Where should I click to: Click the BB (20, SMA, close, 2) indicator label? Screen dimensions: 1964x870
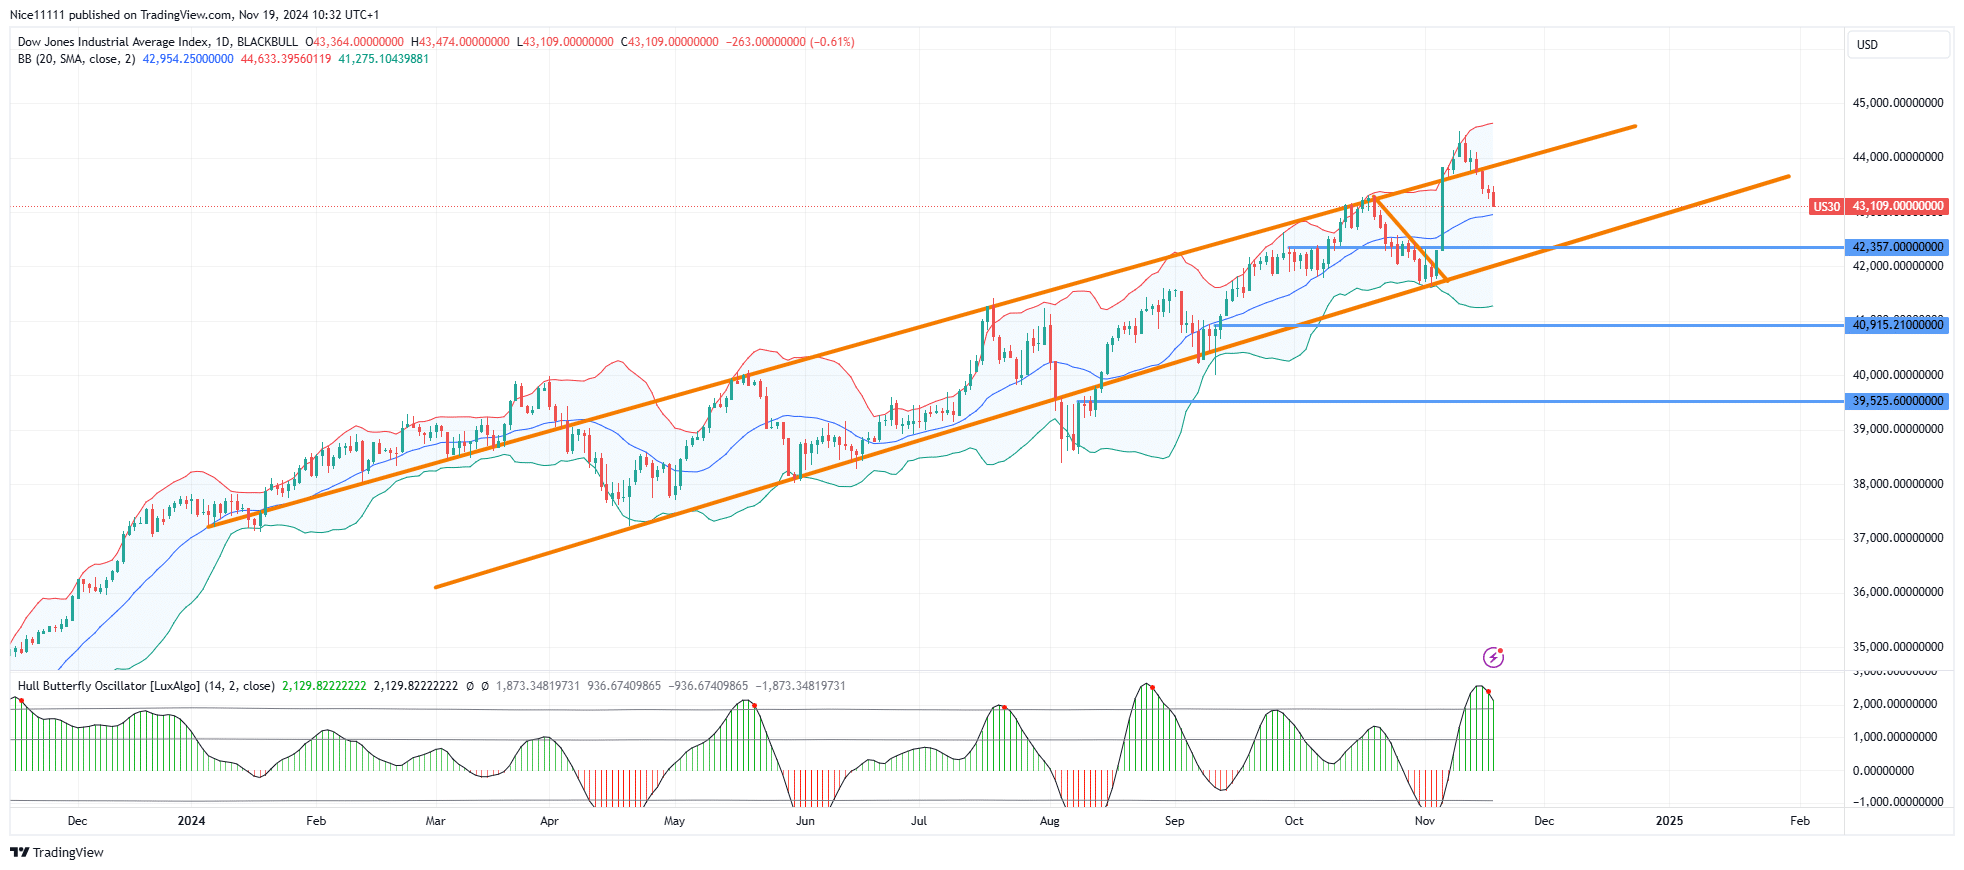click(76, 59)
